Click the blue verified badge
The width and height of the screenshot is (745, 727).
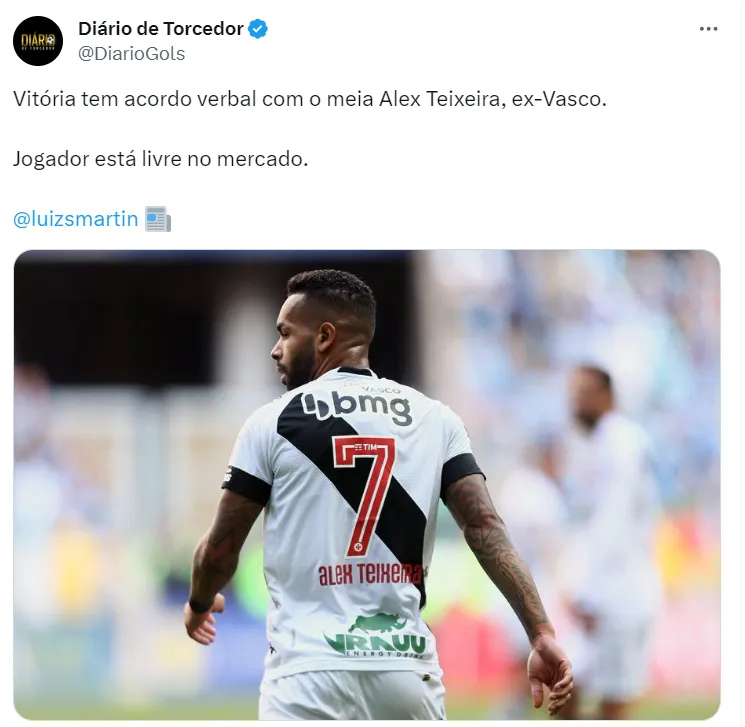coord(258,29)
